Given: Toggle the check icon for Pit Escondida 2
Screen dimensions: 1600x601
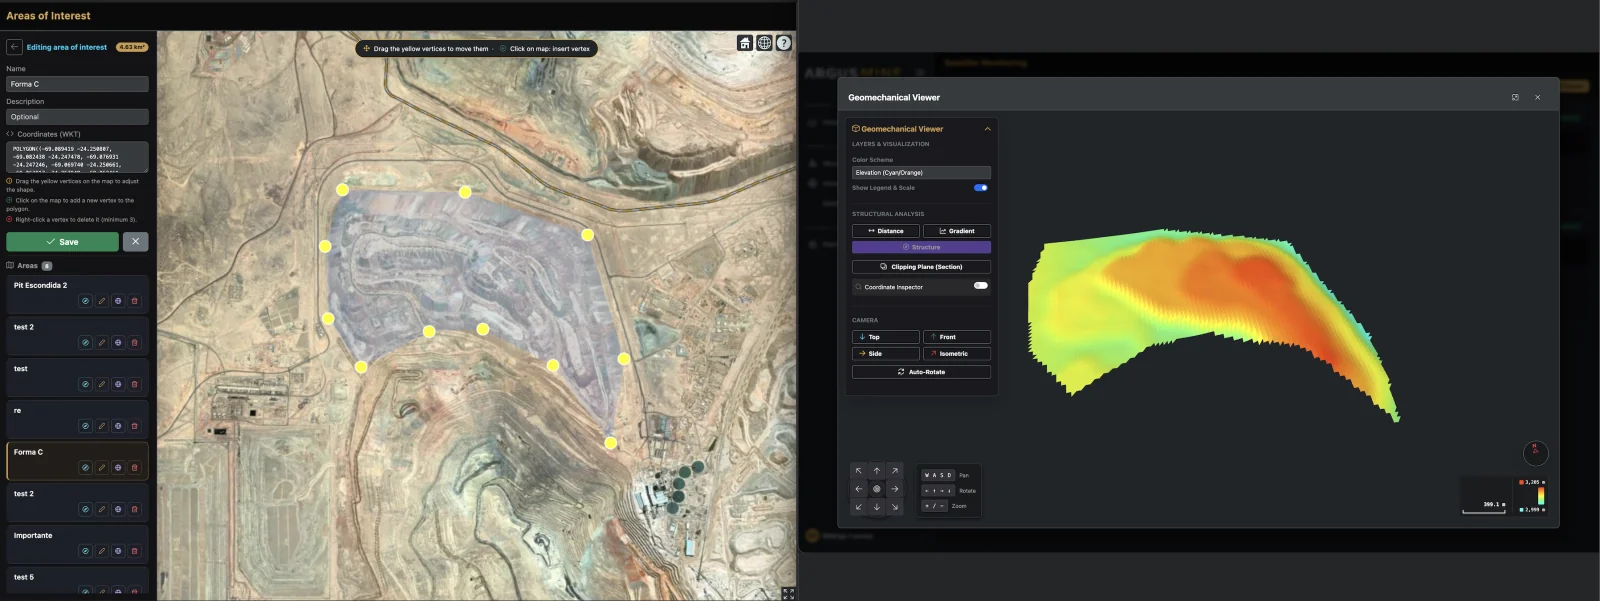Looking at the screenshot, I should [86, 301].
